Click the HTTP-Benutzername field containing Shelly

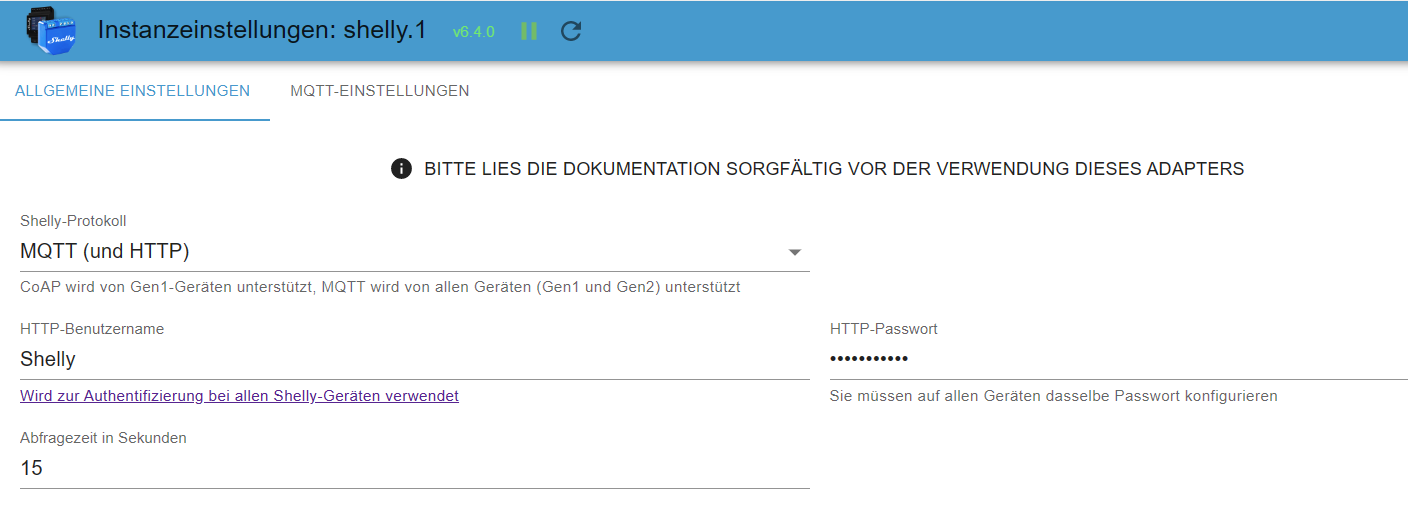(415, 359)
